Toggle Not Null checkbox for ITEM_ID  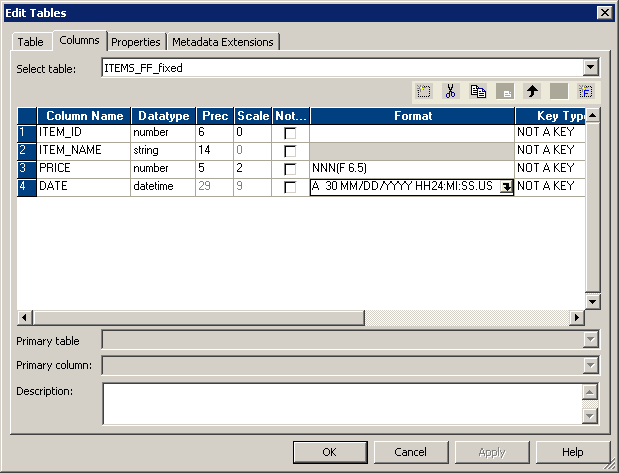click(x=290, y=133)
